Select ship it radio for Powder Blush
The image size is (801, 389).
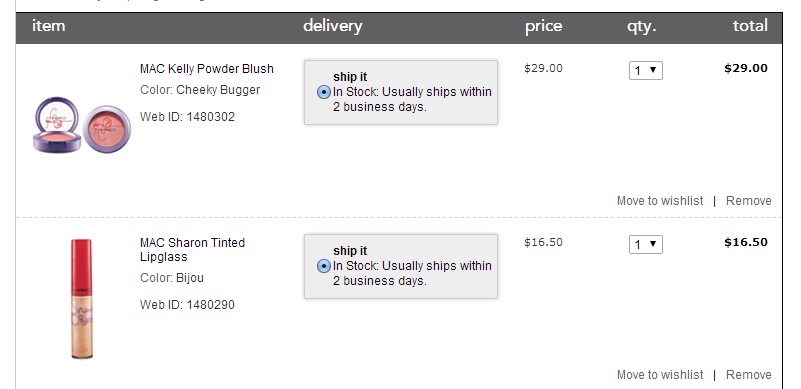pos(323,93)
